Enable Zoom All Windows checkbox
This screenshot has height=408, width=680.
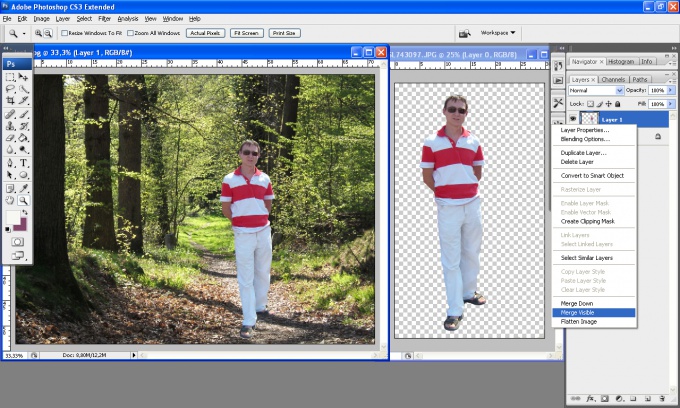click(x=130, y=33)
